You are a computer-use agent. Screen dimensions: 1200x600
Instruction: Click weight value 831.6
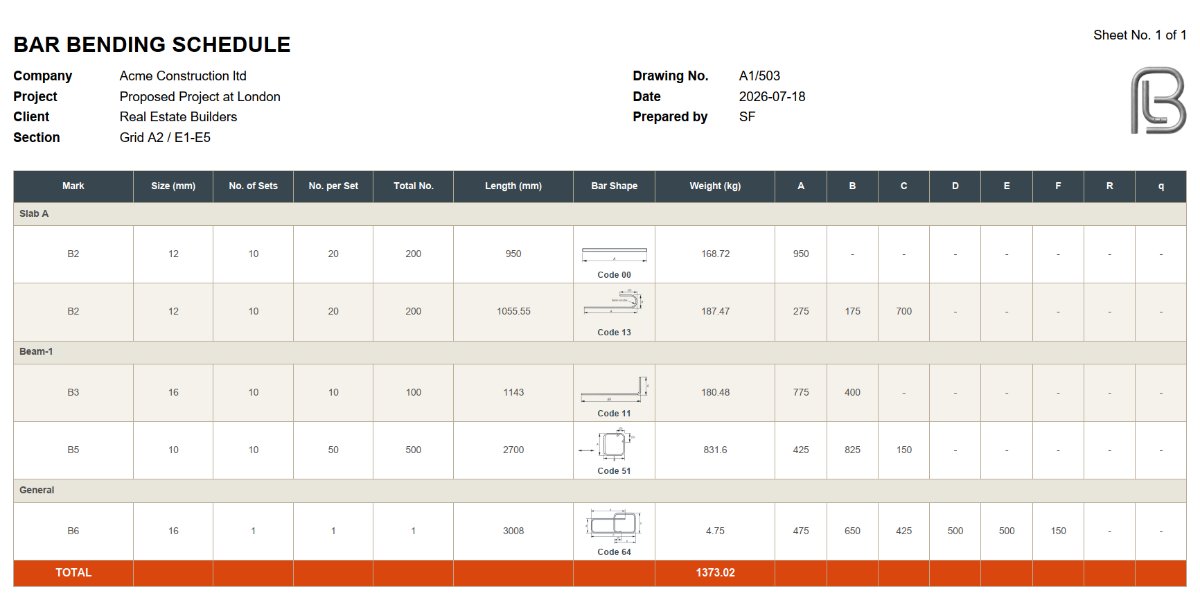715,450
